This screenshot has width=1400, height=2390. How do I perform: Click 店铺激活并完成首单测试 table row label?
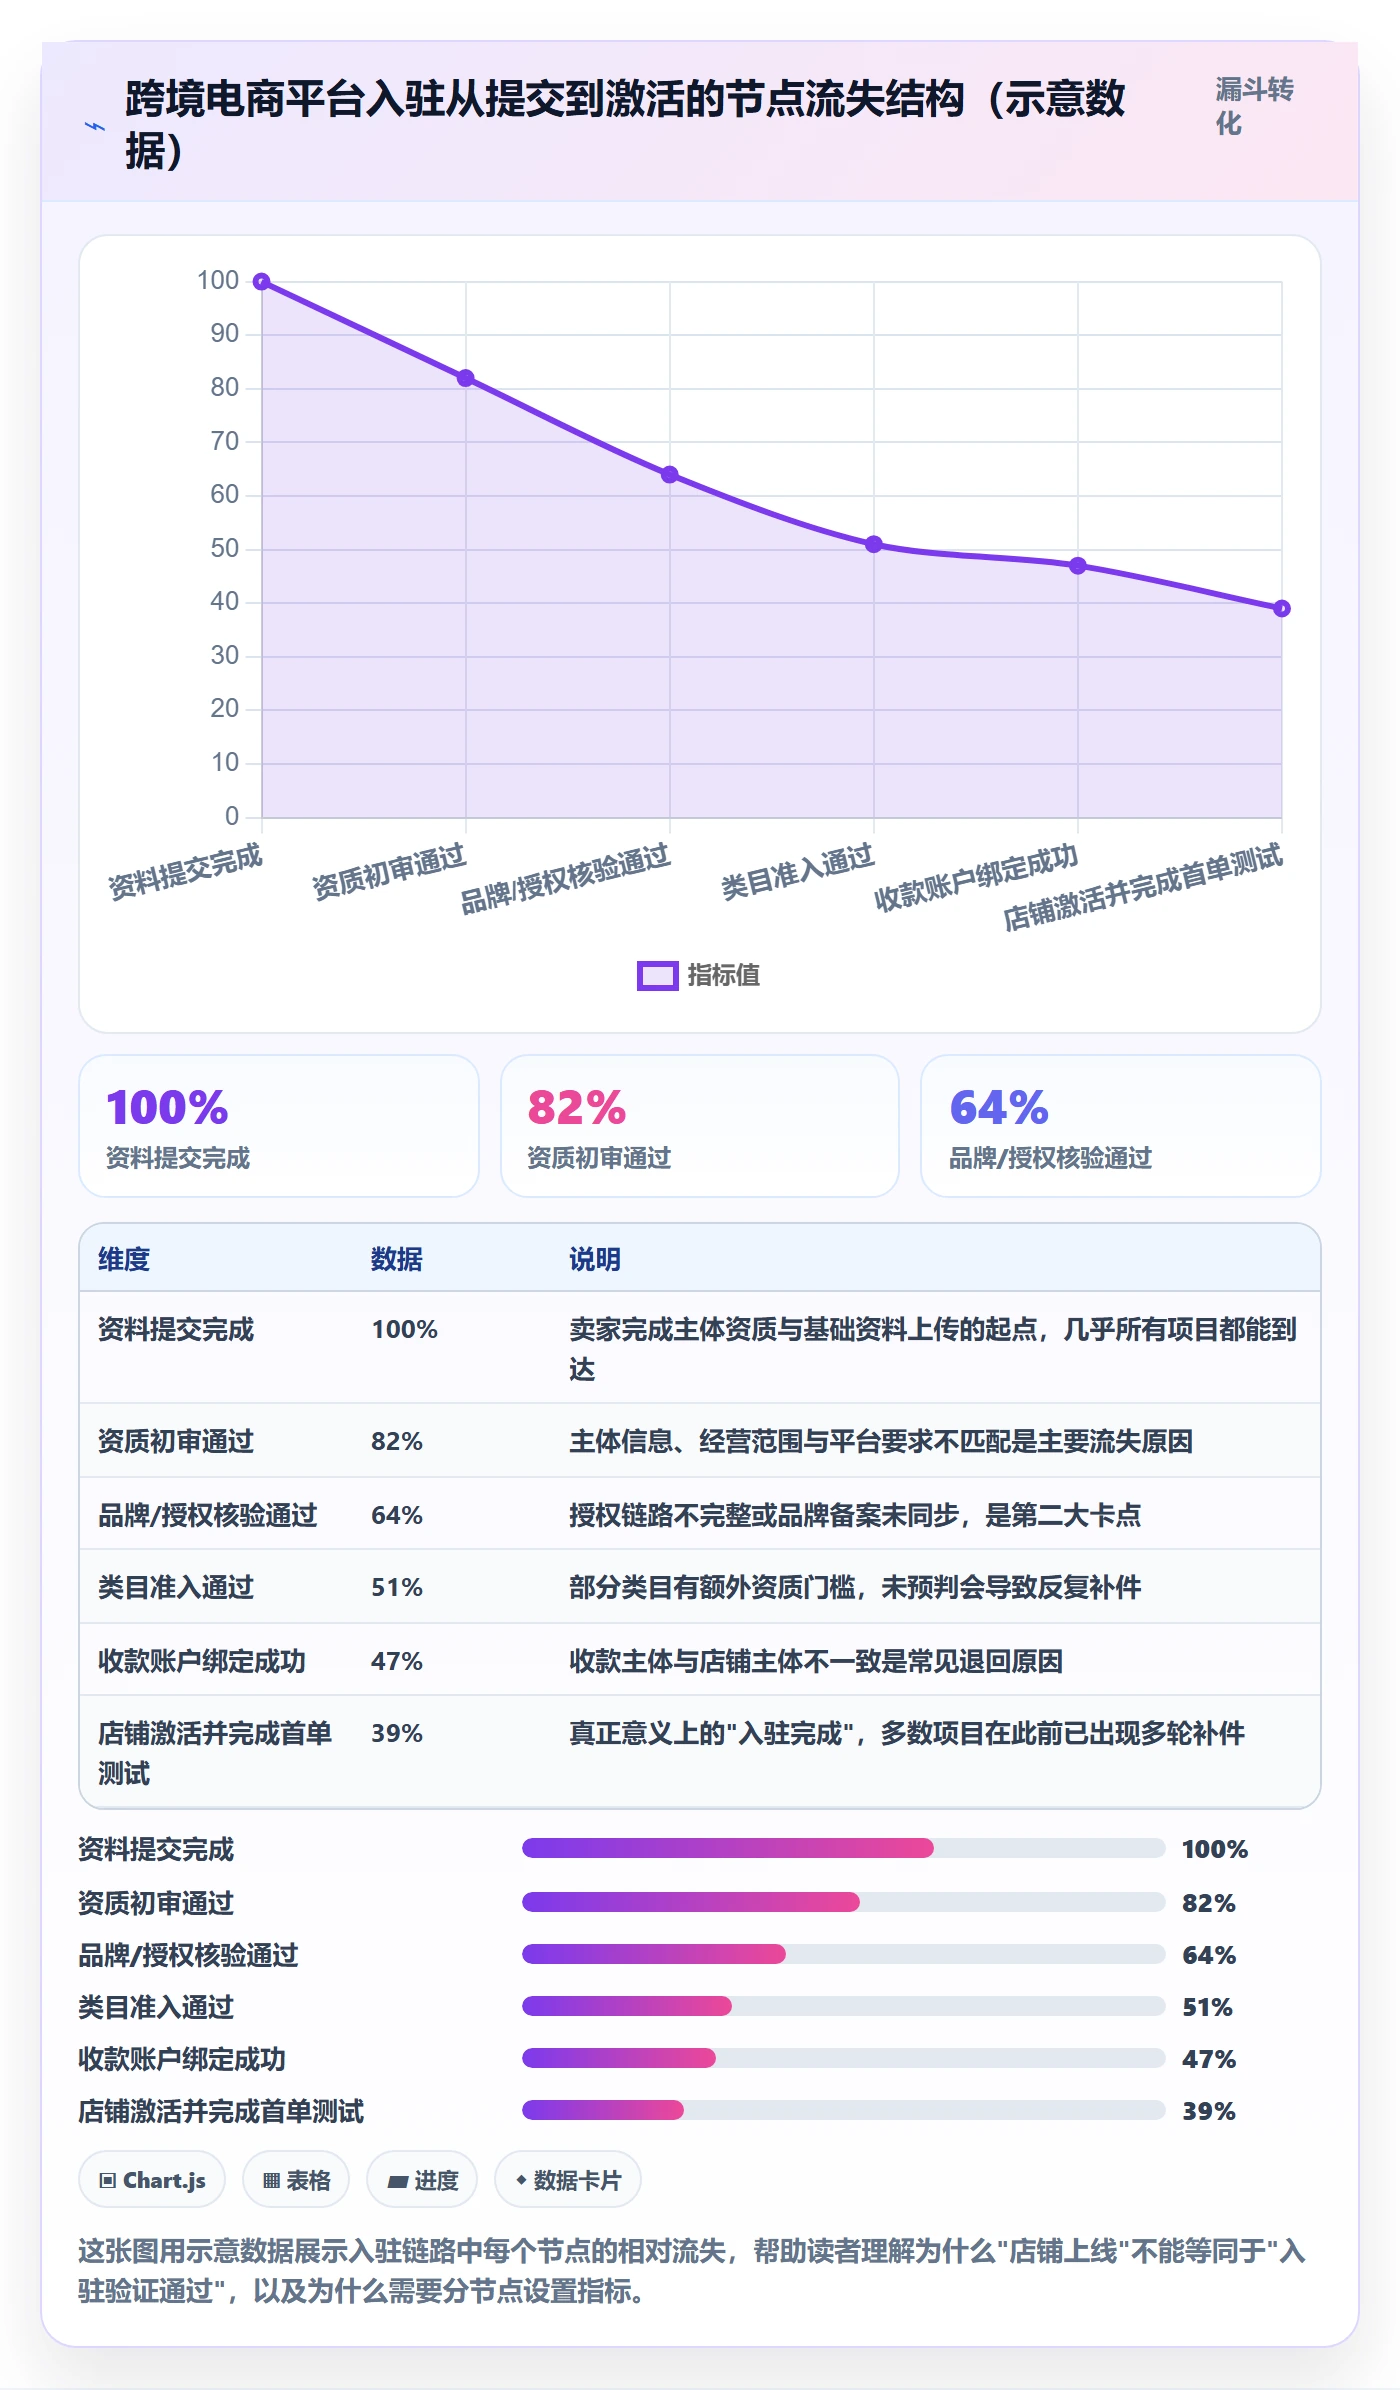215,1753
